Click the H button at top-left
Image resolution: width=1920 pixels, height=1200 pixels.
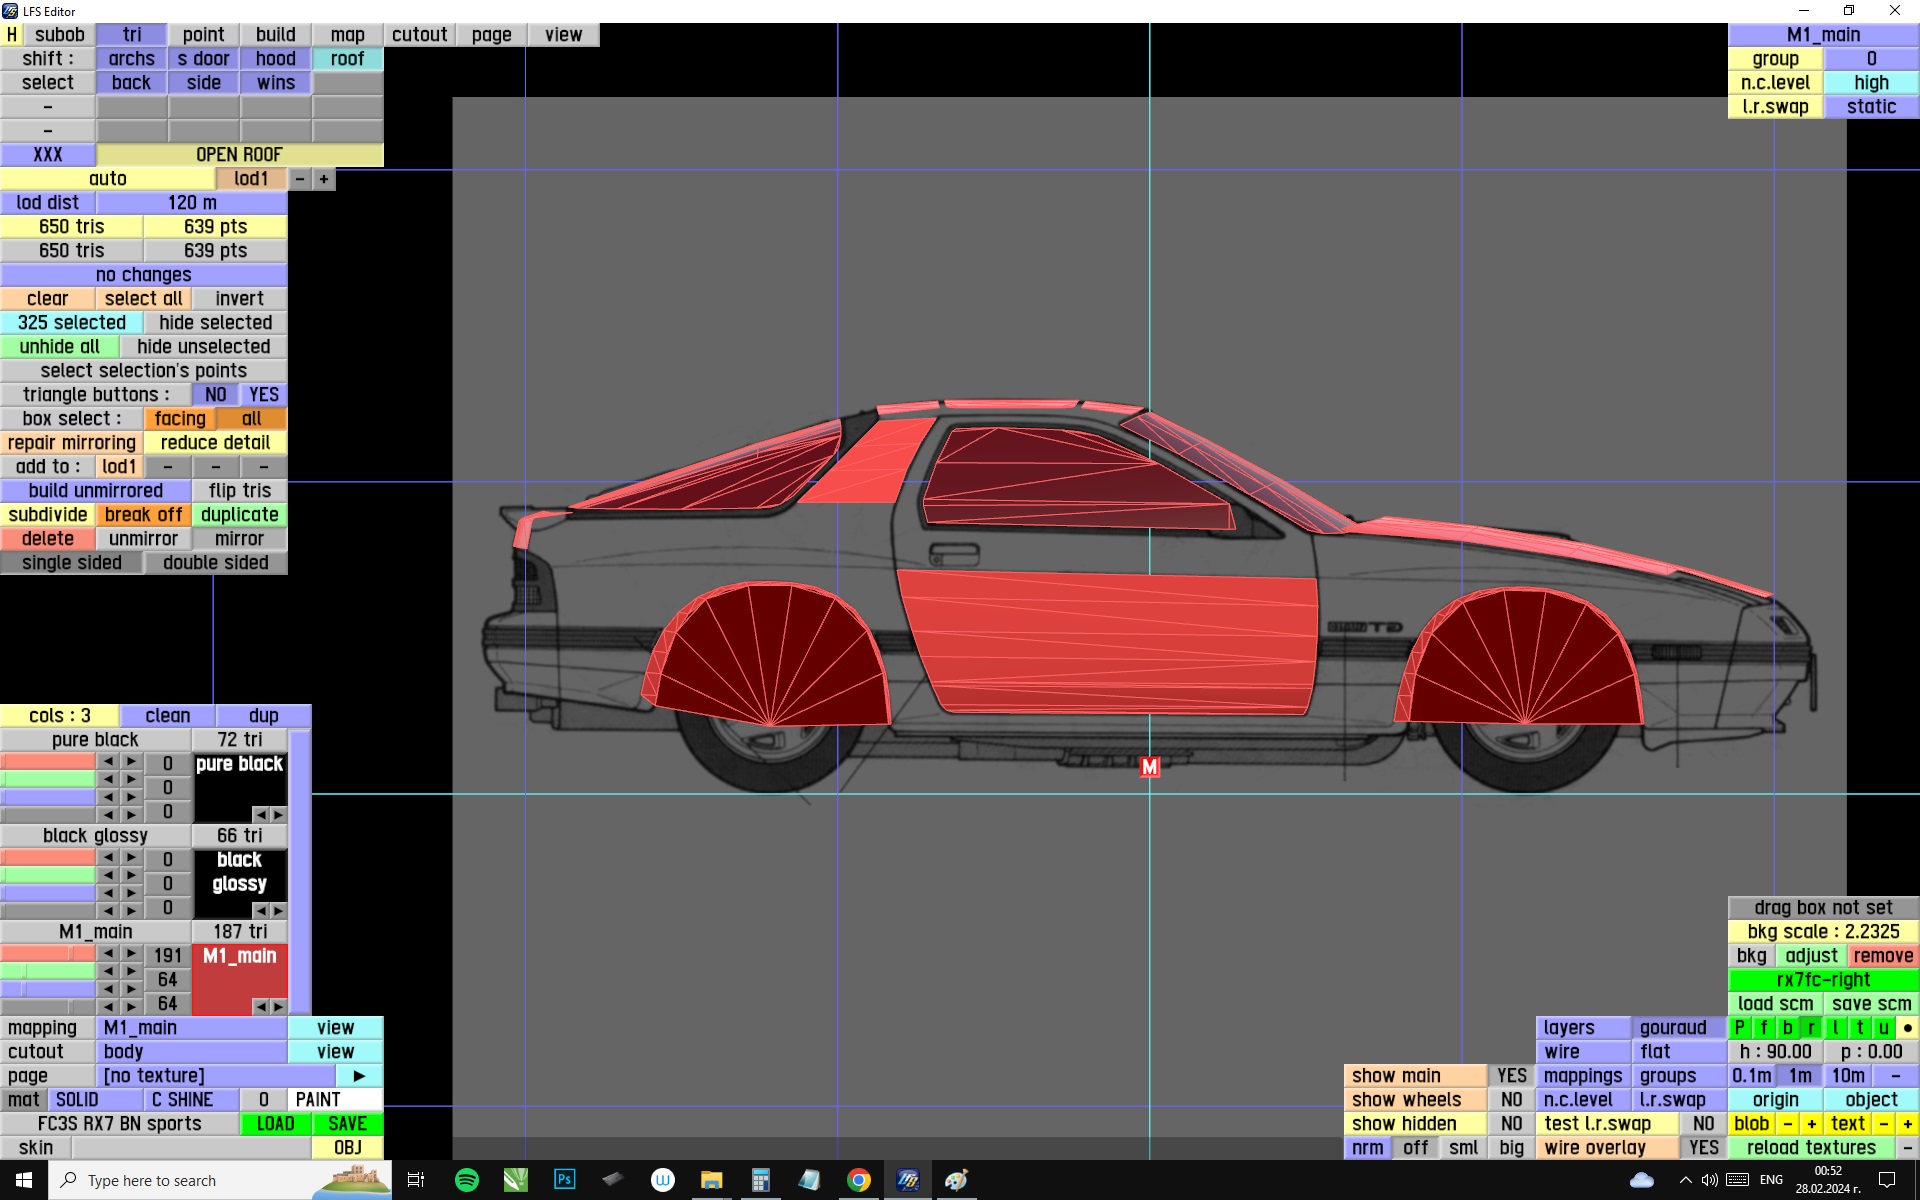point(12,35)
